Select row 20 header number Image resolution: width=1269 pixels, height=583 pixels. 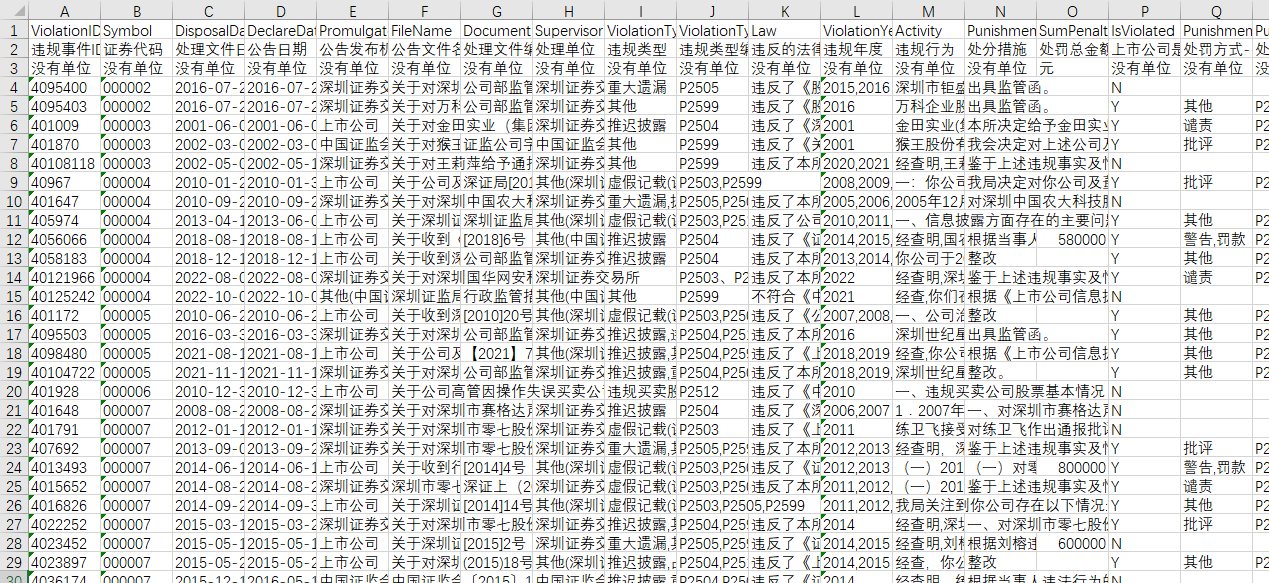(14, 392)
